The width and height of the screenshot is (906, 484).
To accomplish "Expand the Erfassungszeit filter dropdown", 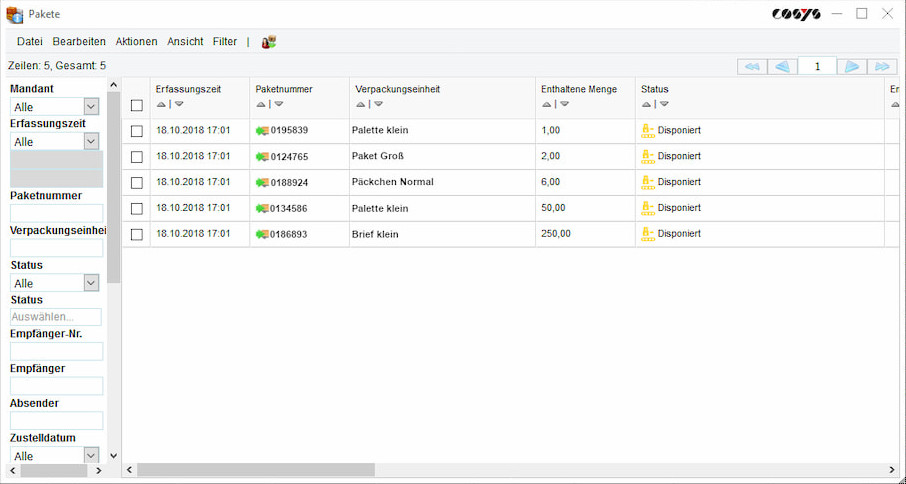I will pyautogui.click(x=91, y=142).
